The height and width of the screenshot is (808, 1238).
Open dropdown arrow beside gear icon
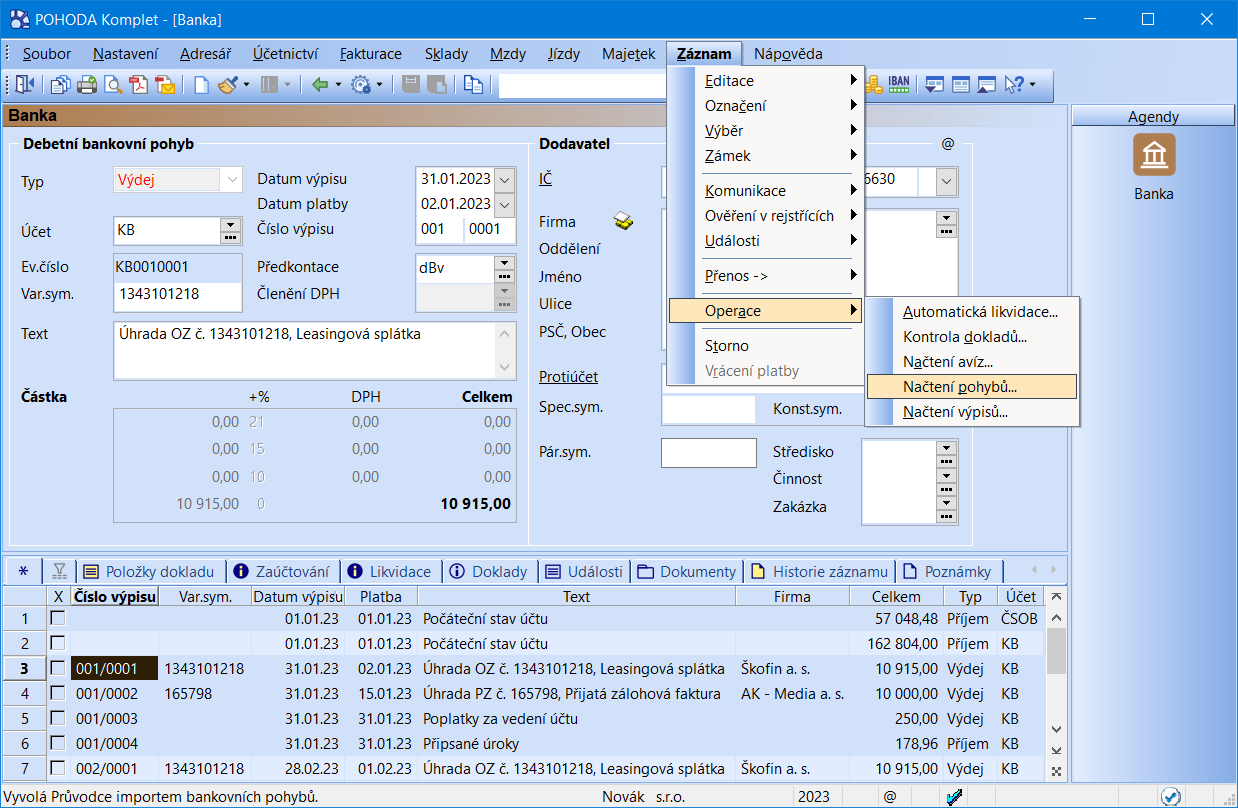379,85
